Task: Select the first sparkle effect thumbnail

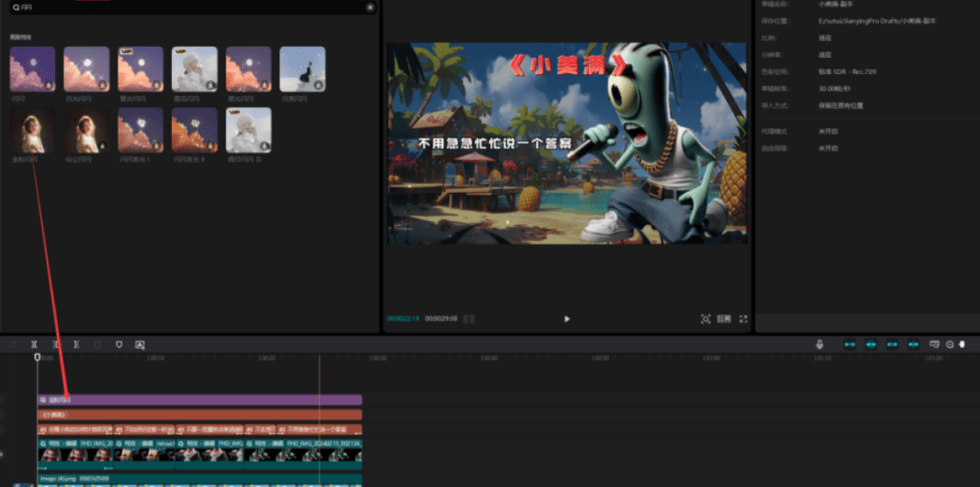Action: [32, 69]
